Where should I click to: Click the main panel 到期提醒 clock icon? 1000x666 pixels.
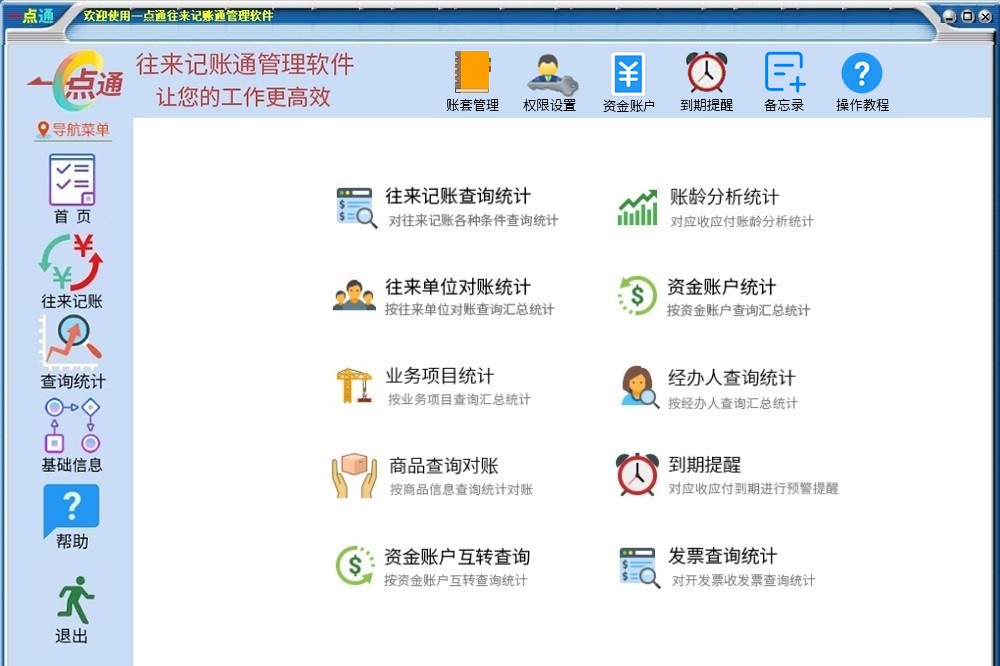(637, 475)
